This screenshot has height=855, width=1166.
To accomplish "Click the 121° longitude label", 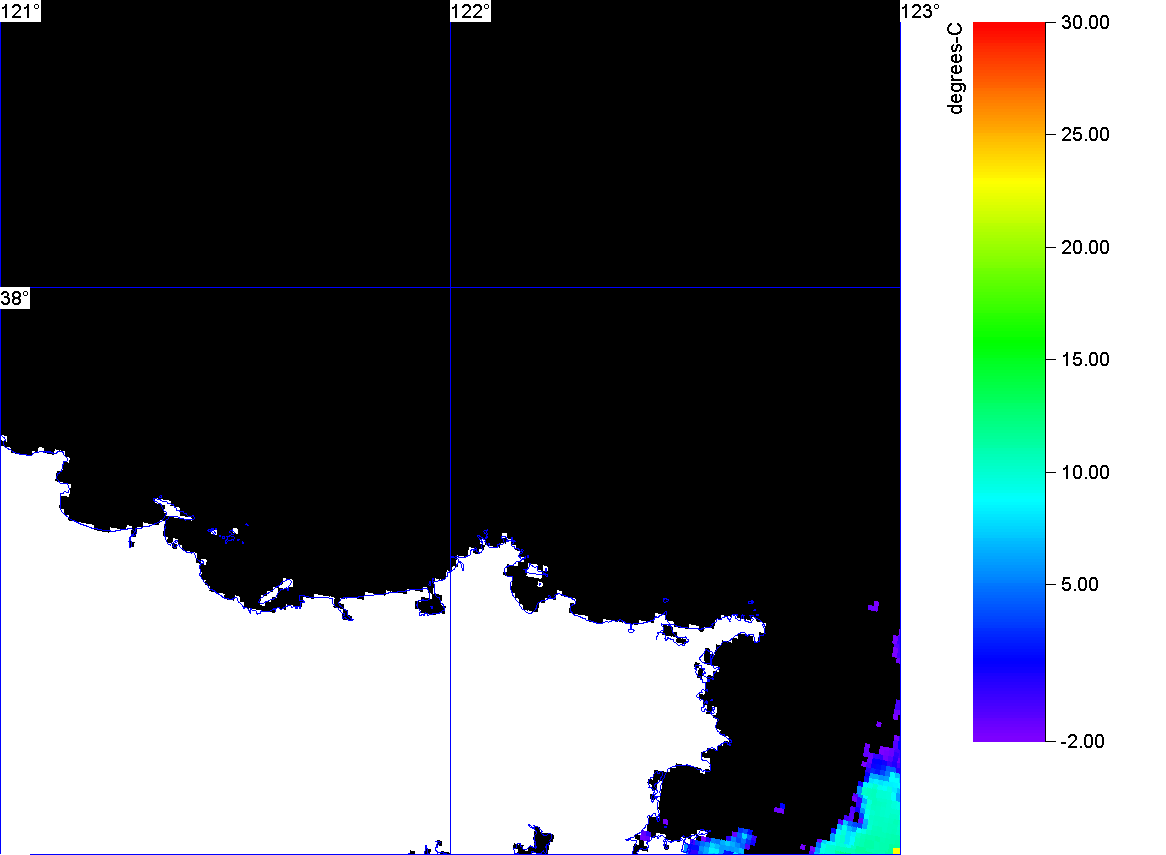I will click(x=21, y=11).
